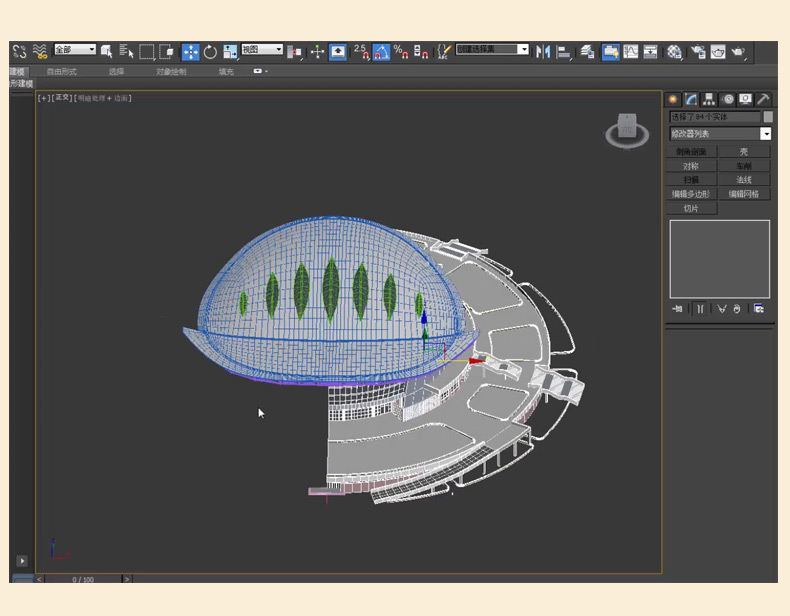
Task: Switch to the 建模 ribbon tab
Action: [x=18, y=72]
